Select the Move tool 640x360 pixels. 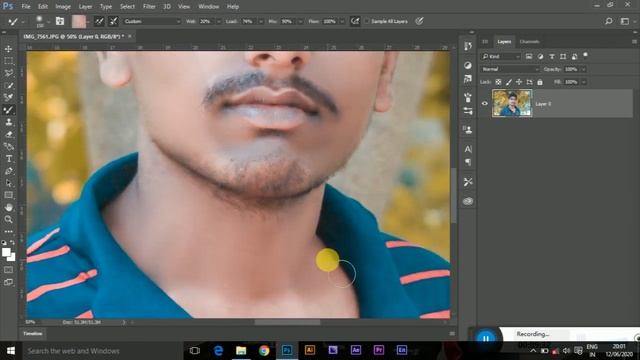click(9, 49)
